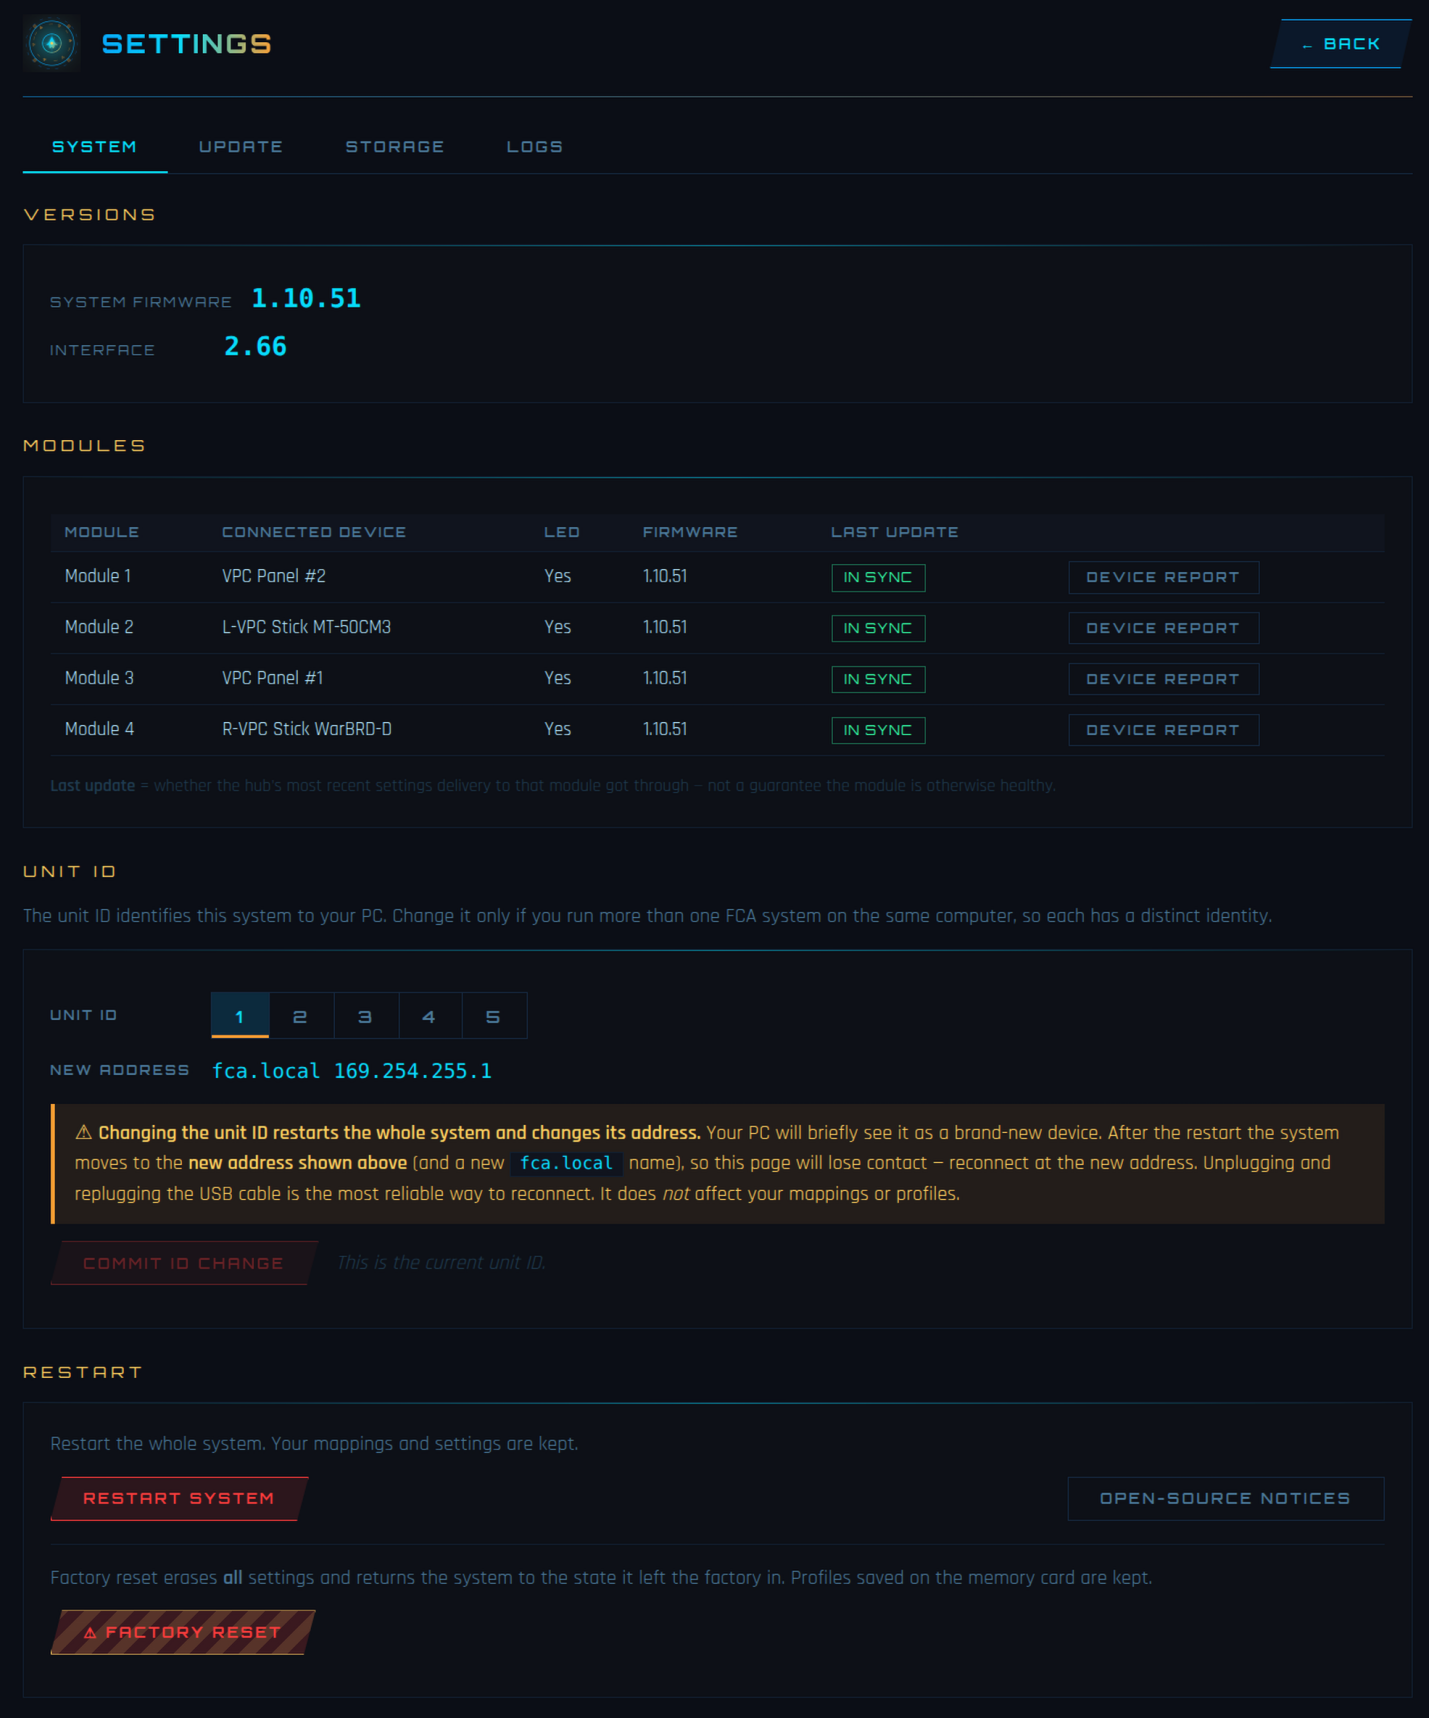This screenshot has width=1429, height=1718.
Task: Open Device Report for Module 4
Action: tap(1163, 730)
